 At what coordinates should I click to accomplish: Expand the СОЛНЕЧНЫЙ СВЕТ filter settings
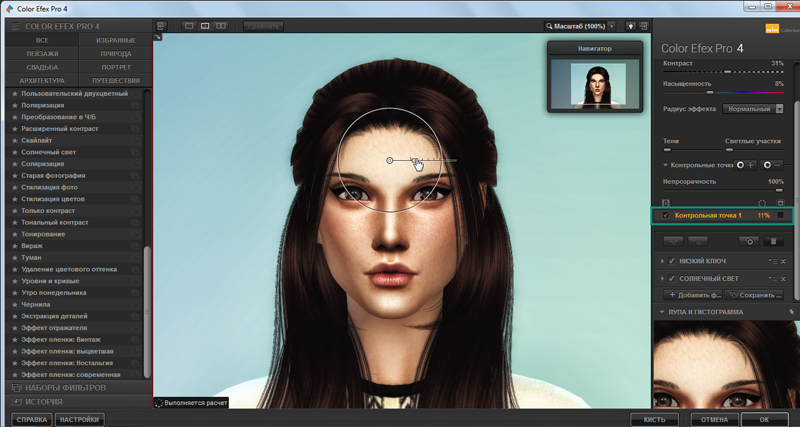(x=662, y=279)
